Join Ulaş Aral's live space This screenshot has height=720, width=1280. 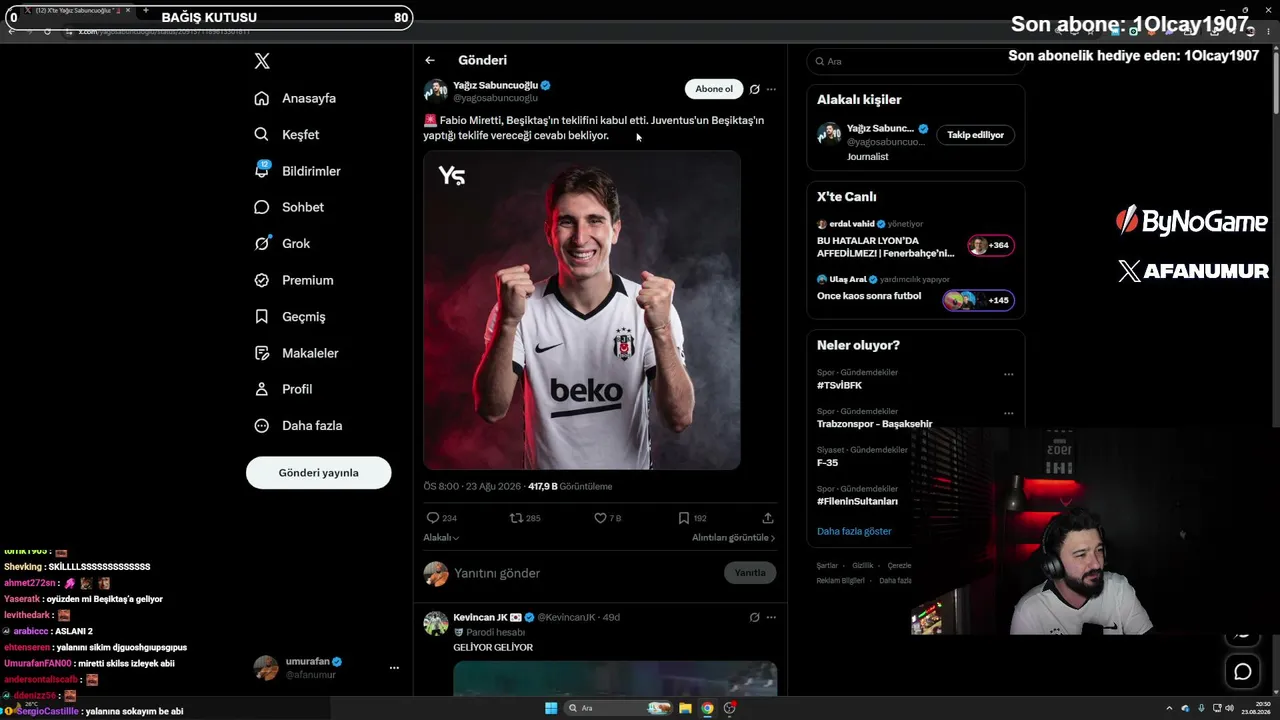(979, 300)
